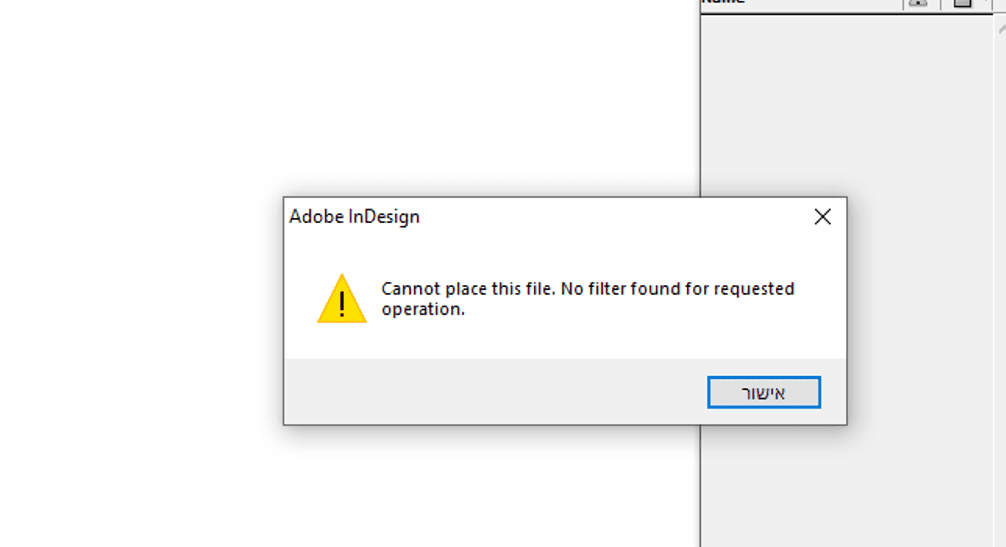Click the 'No filter found' sentence

click(x=678, y=289)
